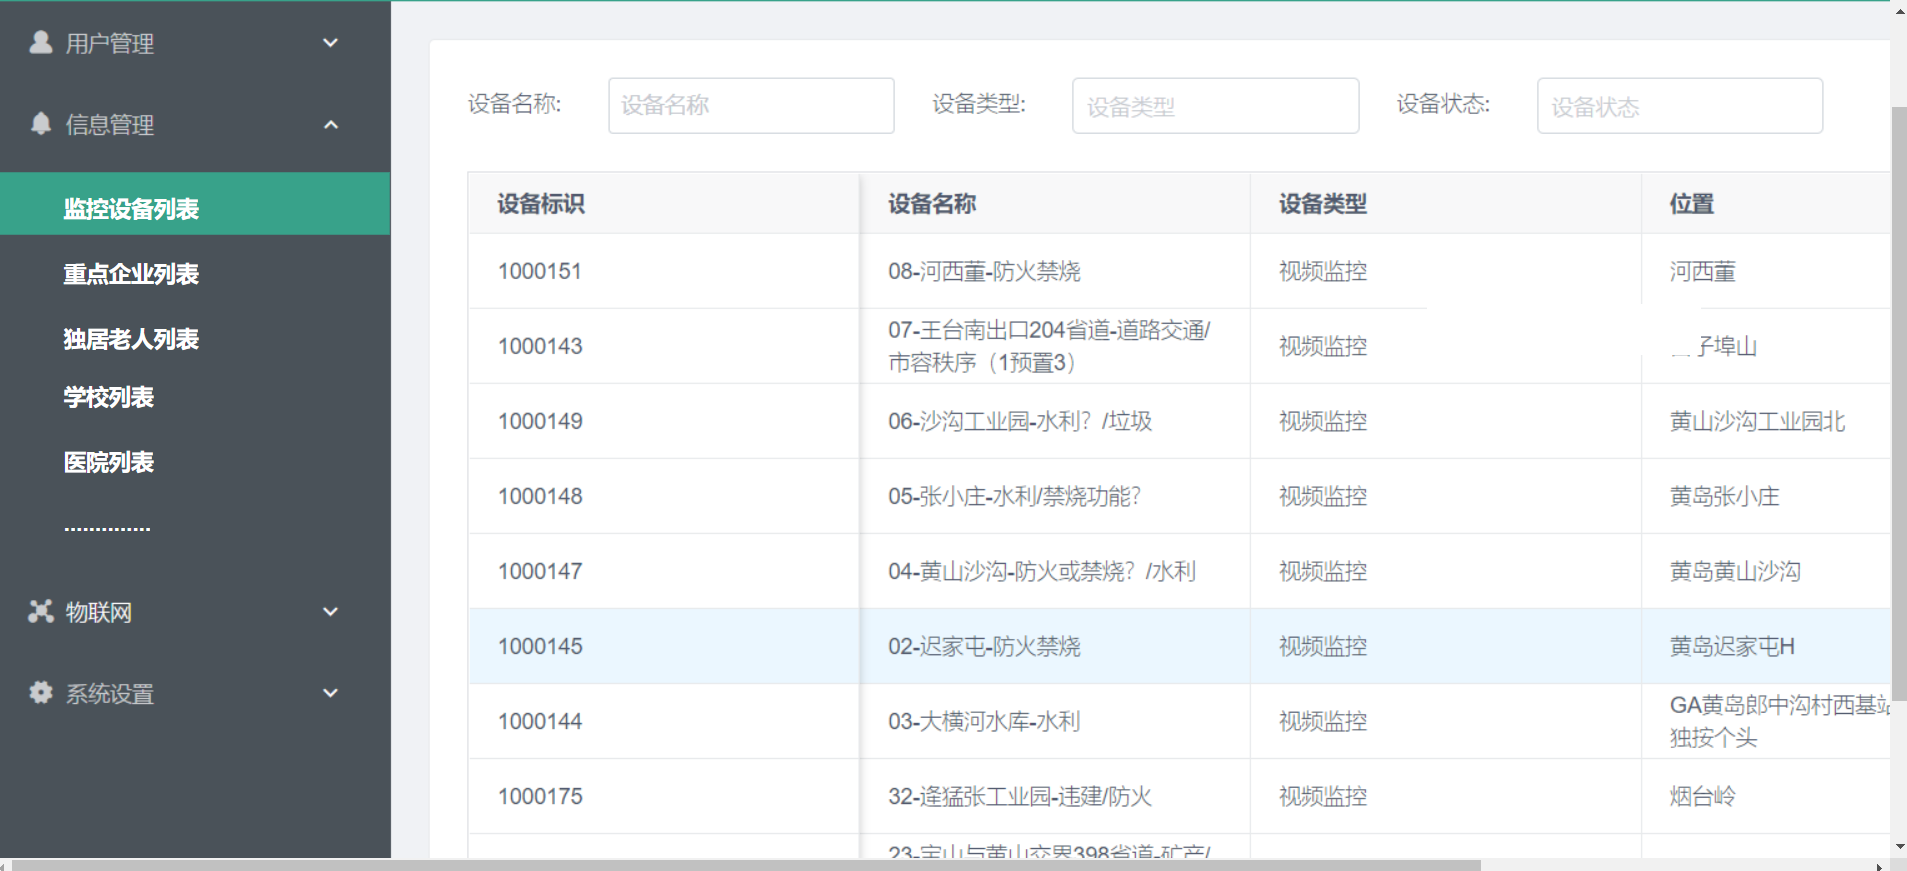Click device name 04-黄山沙沟-防火或禁烧
The width and height of the screenshot is (1907, 871).
pyautogui.click(x=1042, y=571)
